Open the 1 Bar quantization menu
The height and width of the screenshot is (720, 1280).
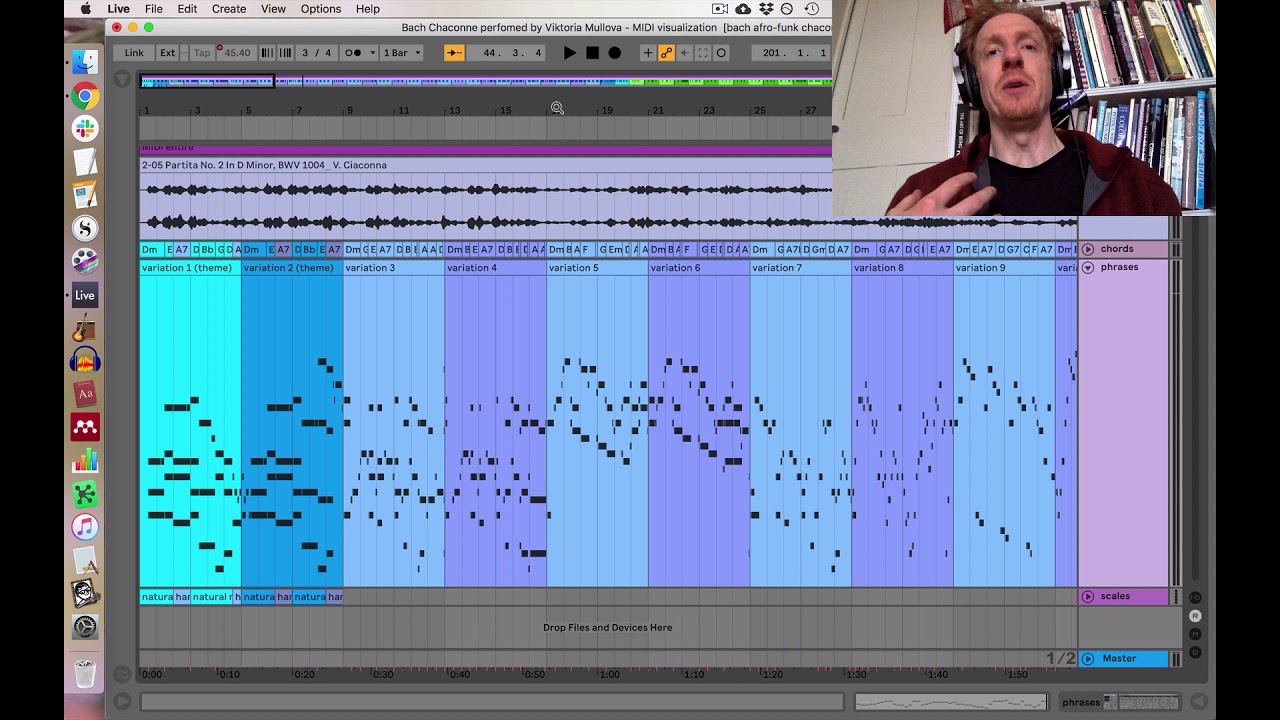403,53
